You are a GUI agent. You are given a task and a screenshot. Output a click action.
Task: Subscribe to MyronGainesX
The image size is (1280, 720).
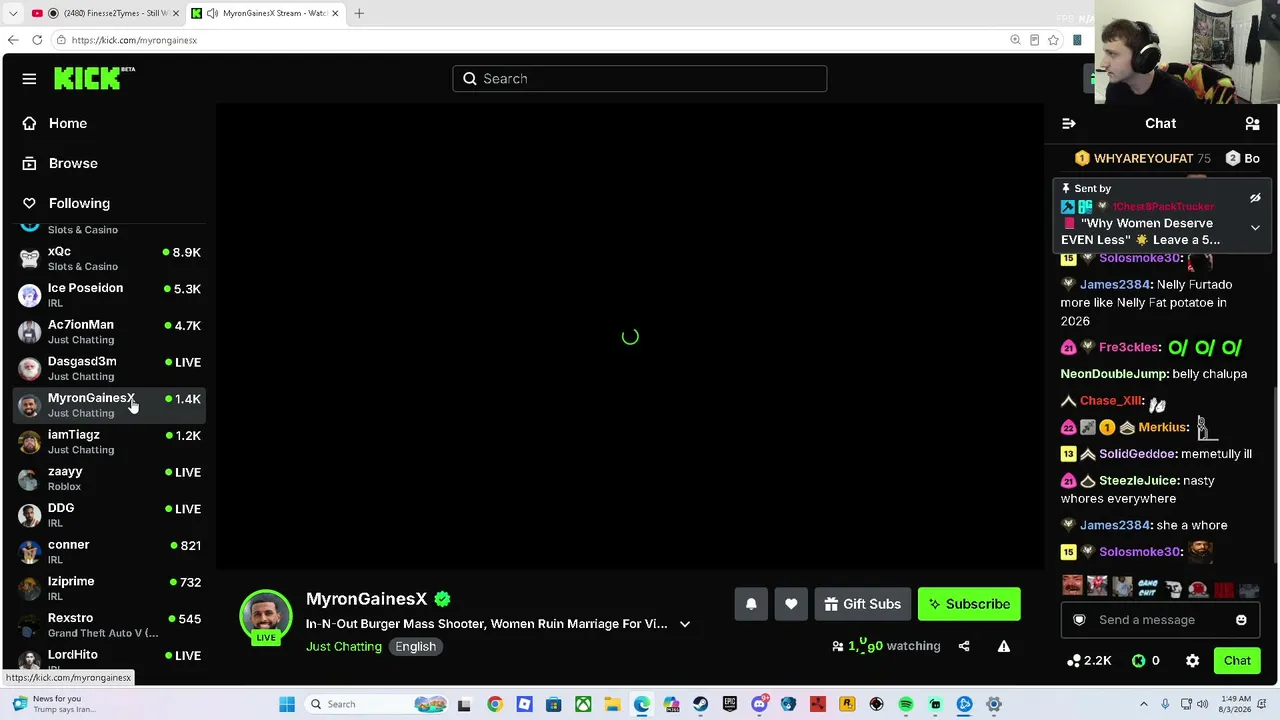pyautogui.click(x=969, y=604)
